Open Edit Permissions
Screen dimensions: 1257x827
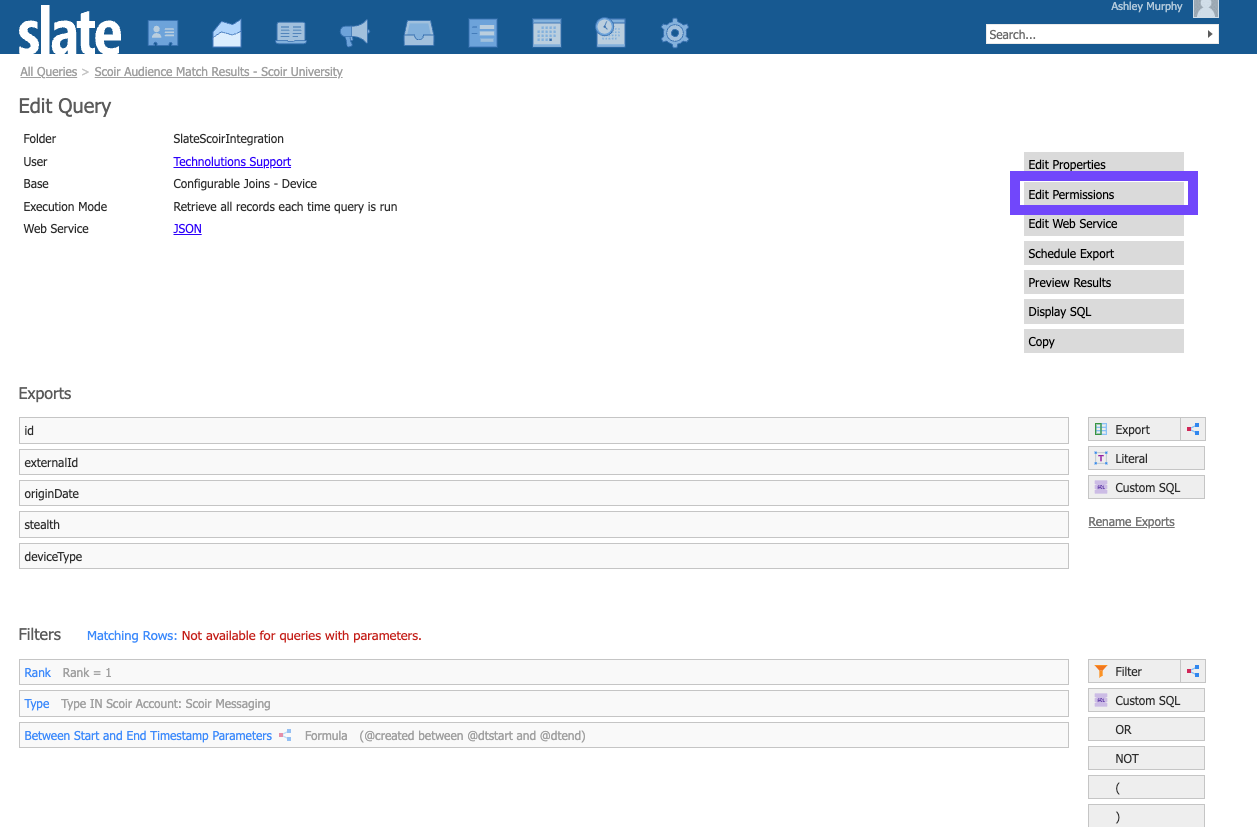pos(1103,194)
